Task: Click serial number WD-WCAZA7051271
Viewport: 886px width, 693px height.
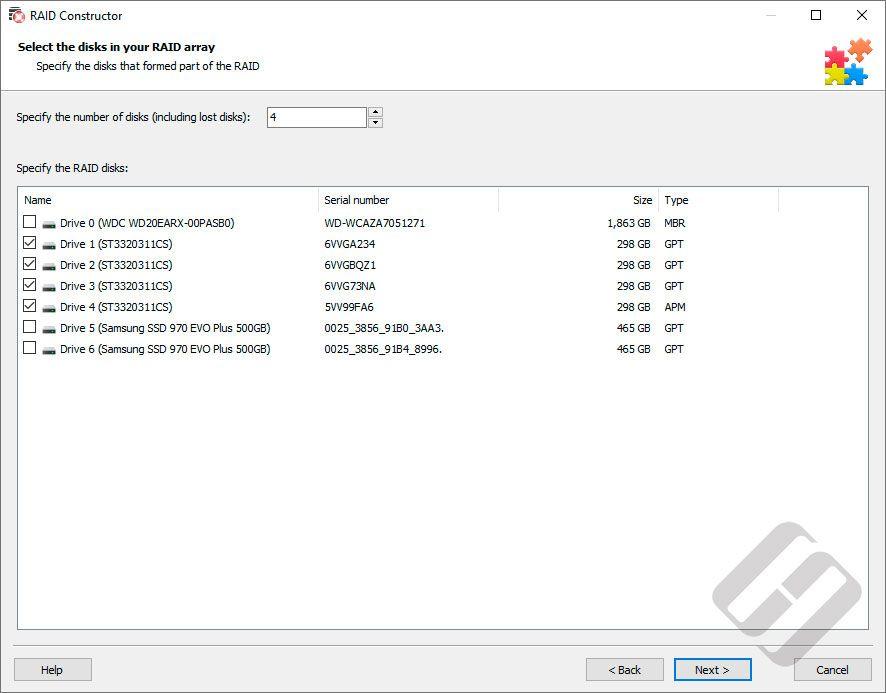Action: coord(375,223)
